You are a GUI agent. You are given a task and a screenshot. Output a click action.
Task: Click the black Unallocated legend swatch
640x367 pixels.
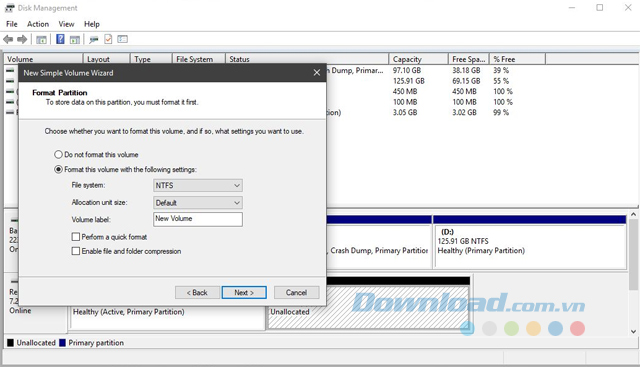tap(11, 343)
